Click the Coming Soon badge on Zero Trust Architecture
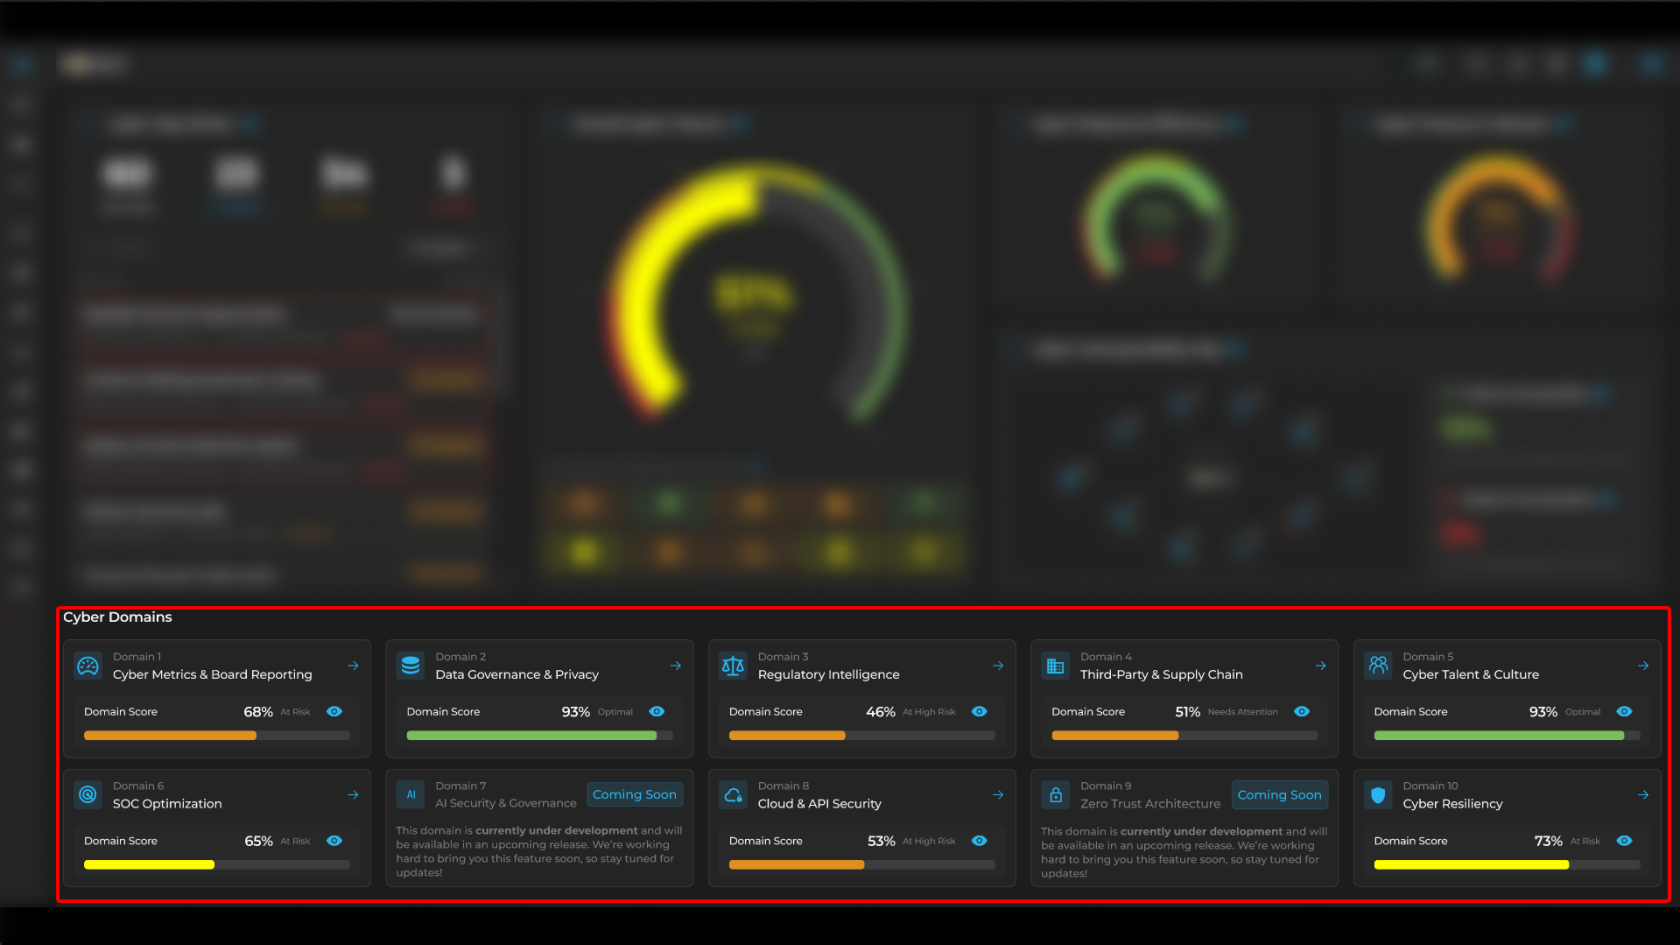Screen dimensions: 1680x945 [x=1279, y=795]
